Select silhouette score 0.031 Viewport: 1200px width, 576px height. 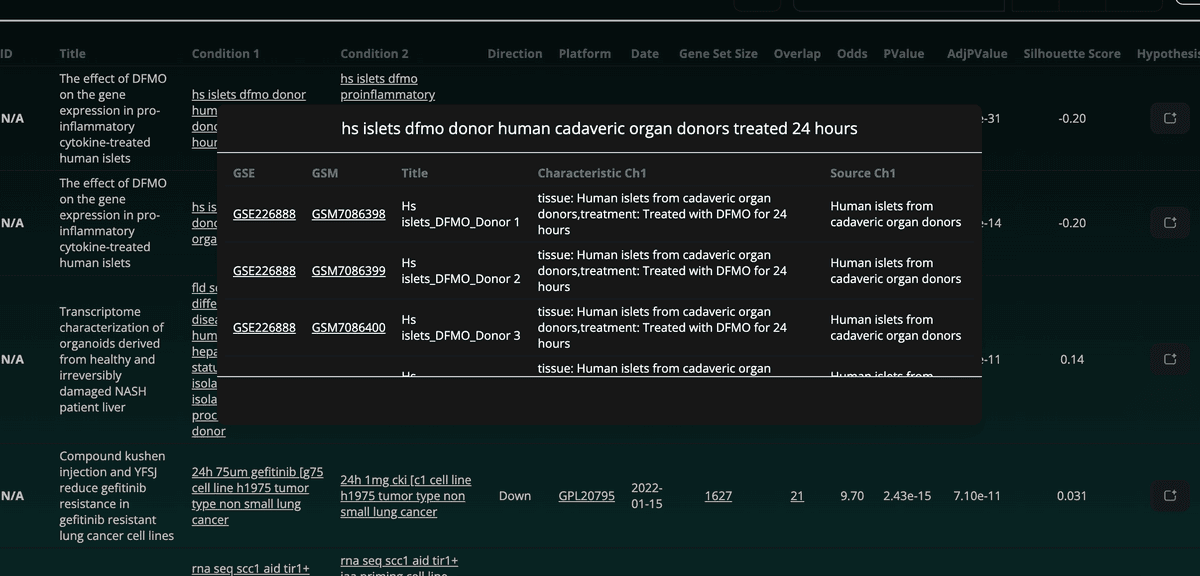pyautogui.click(x=1072, y=496)
